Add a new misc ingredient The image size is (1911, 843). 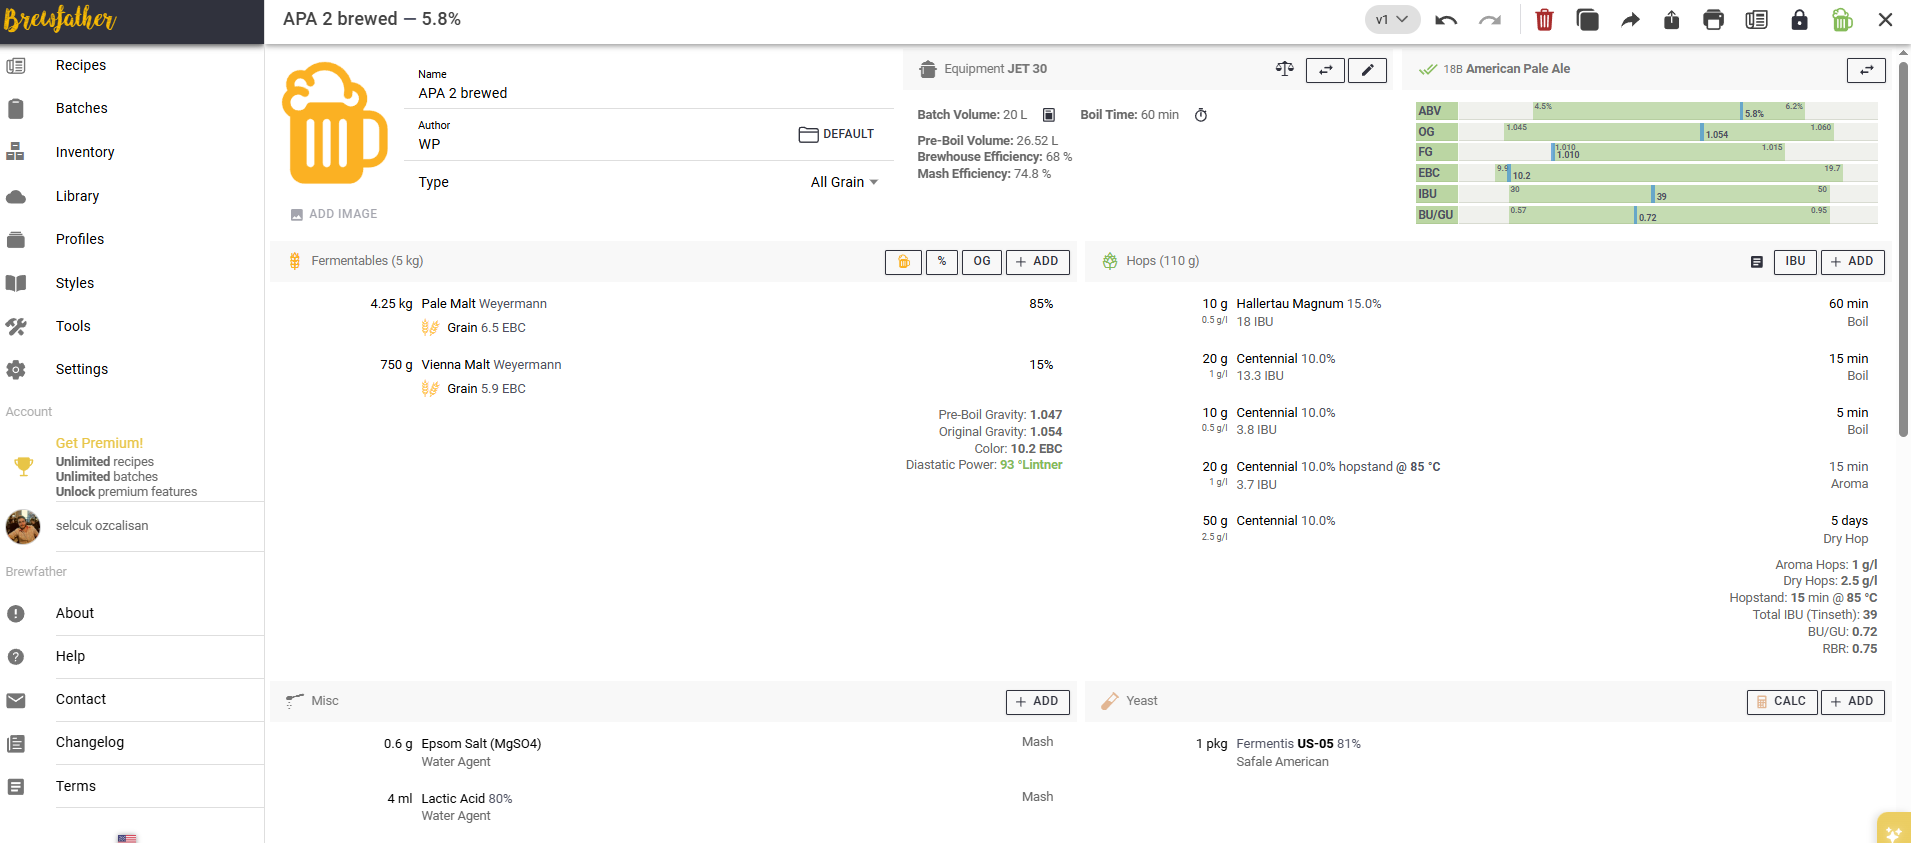pyautogui.click(x=1037, y=702)
